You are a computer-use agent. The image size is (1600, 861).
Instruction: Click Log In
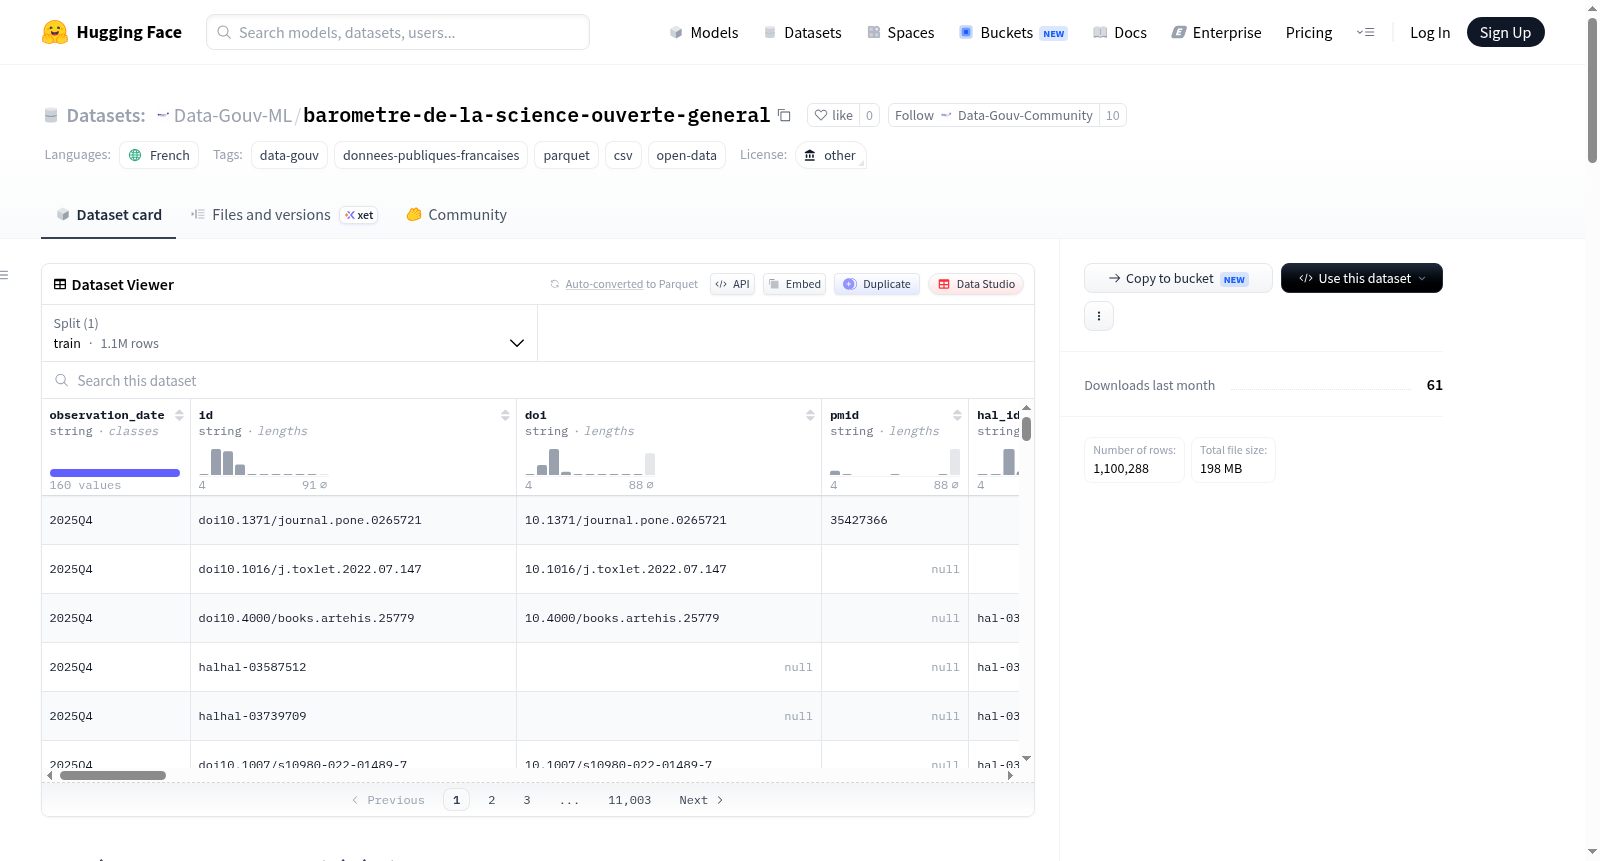1430,32
